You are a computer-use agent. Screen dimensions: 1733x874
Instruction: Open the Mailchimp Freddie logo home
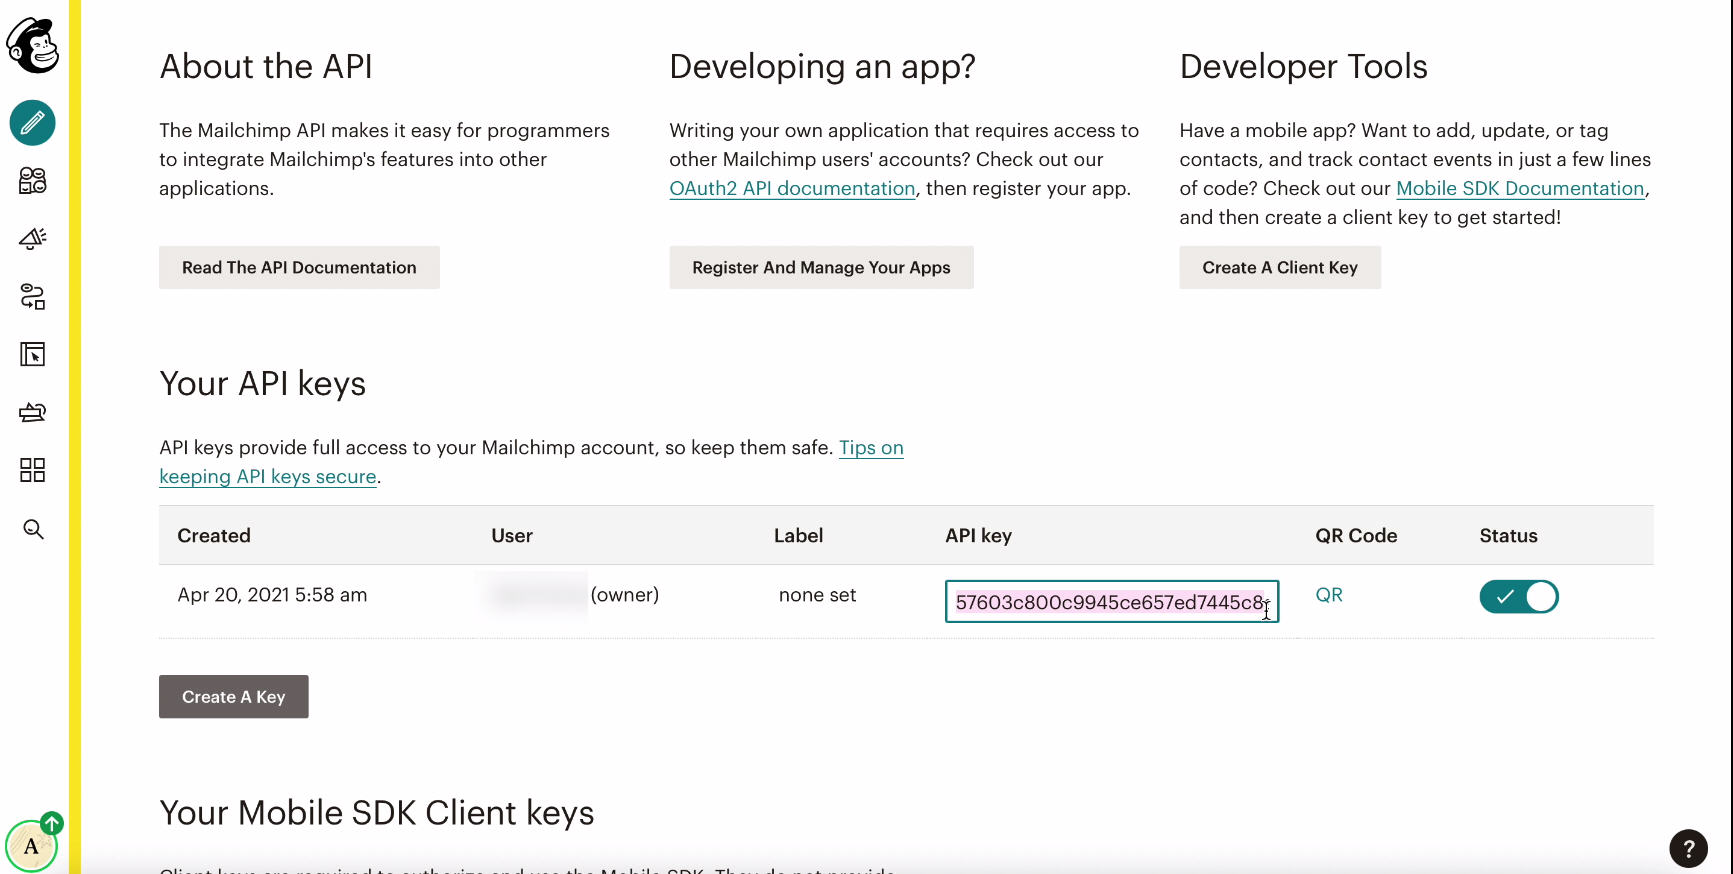[33, 45]
